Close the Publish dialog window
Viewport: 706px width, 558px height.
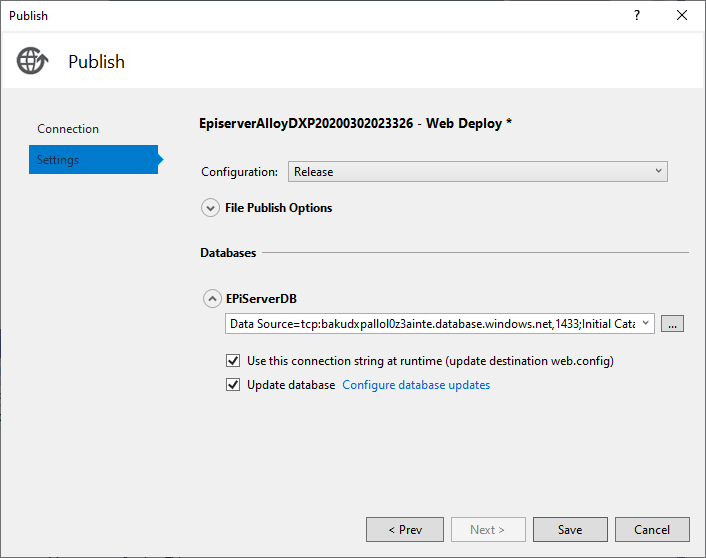682,15
